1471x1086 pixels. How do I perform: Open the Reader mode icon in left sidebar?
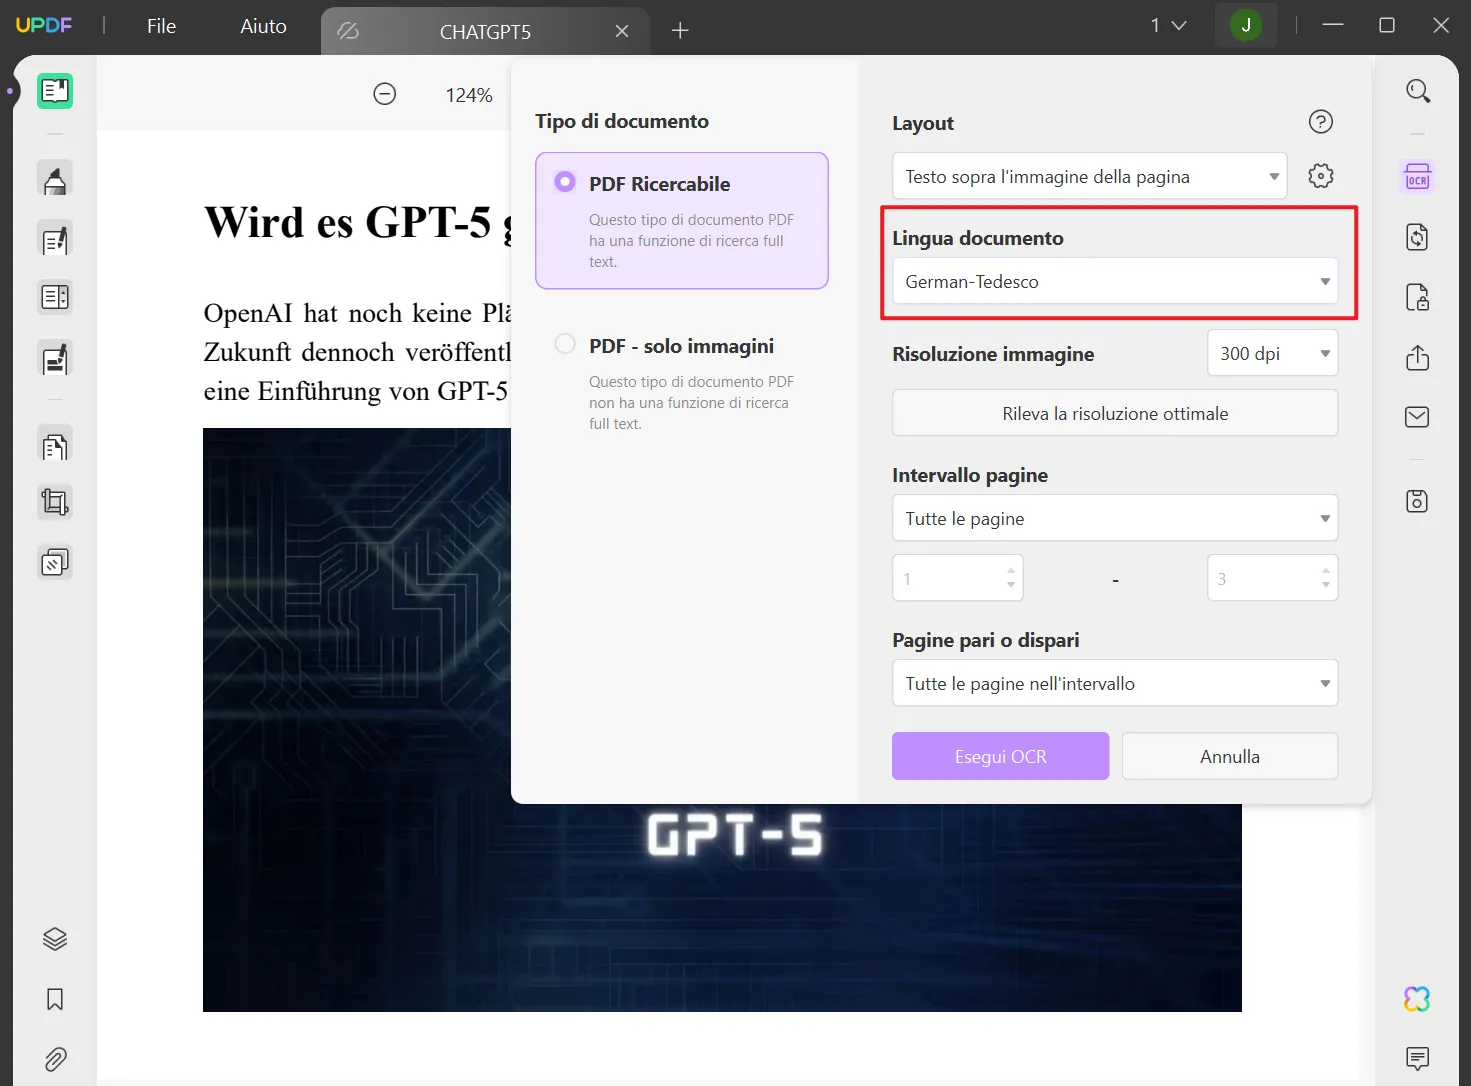tap(55, 91)
